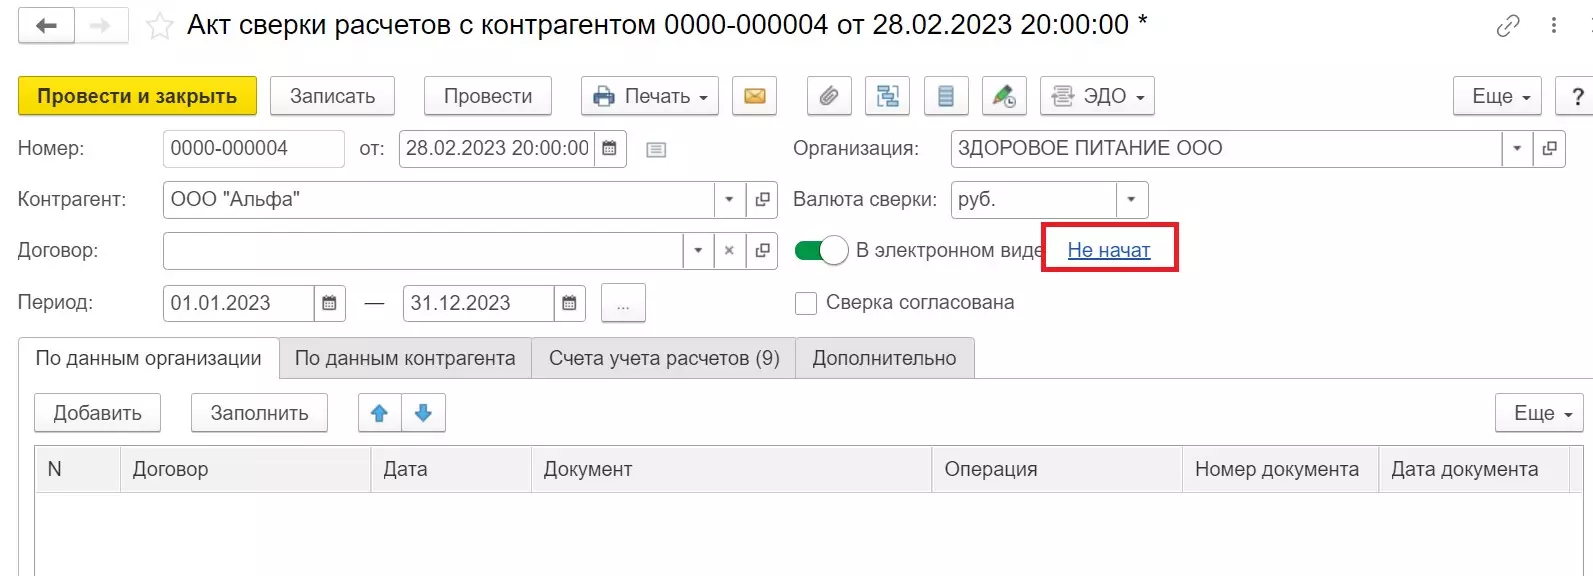Click the Операция column header

click(1057, 469)
